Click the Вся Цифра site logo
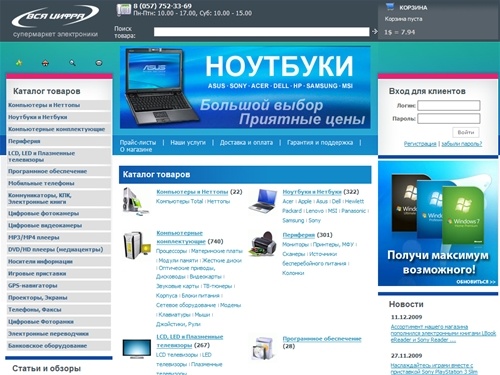The height and width of the screenshot is (375, 500). [55, 16]
